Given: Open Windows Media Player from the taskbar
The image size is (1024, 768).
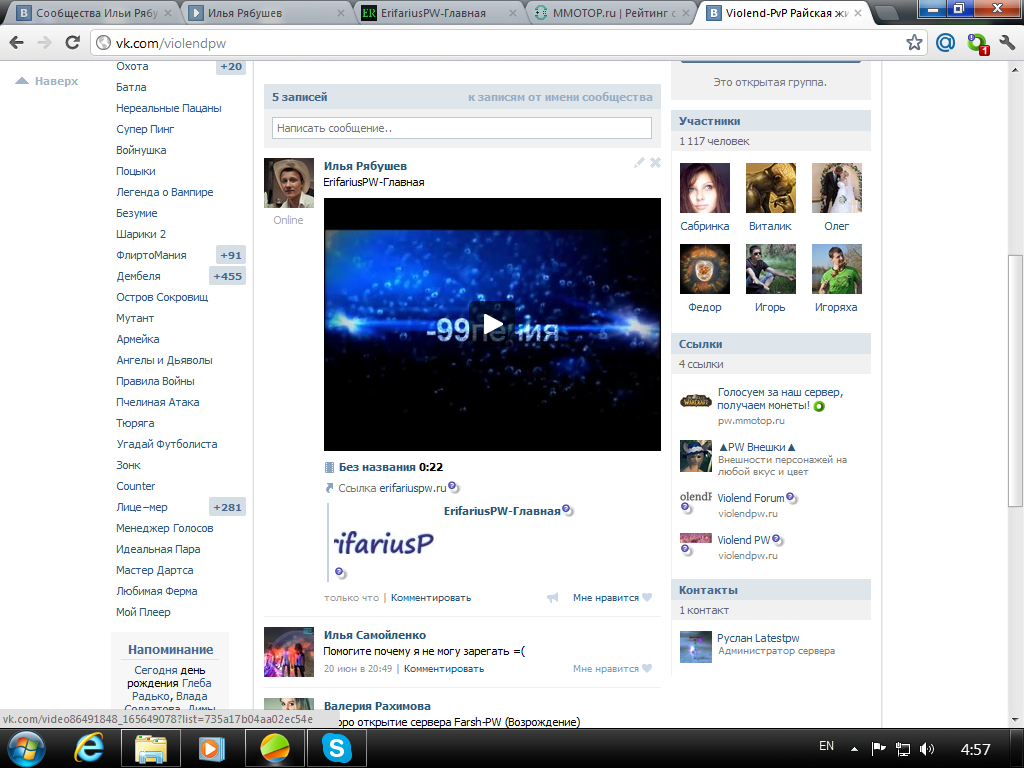Looking at the screenshot, I should (x=211, y=748).
